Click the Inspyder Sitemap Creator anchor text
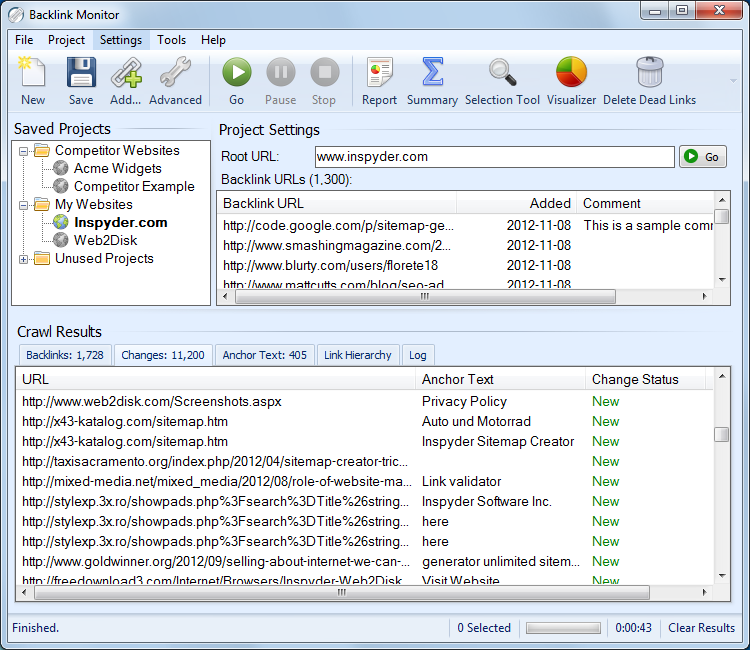Screen dimensions: 750x650 point(498,441)
